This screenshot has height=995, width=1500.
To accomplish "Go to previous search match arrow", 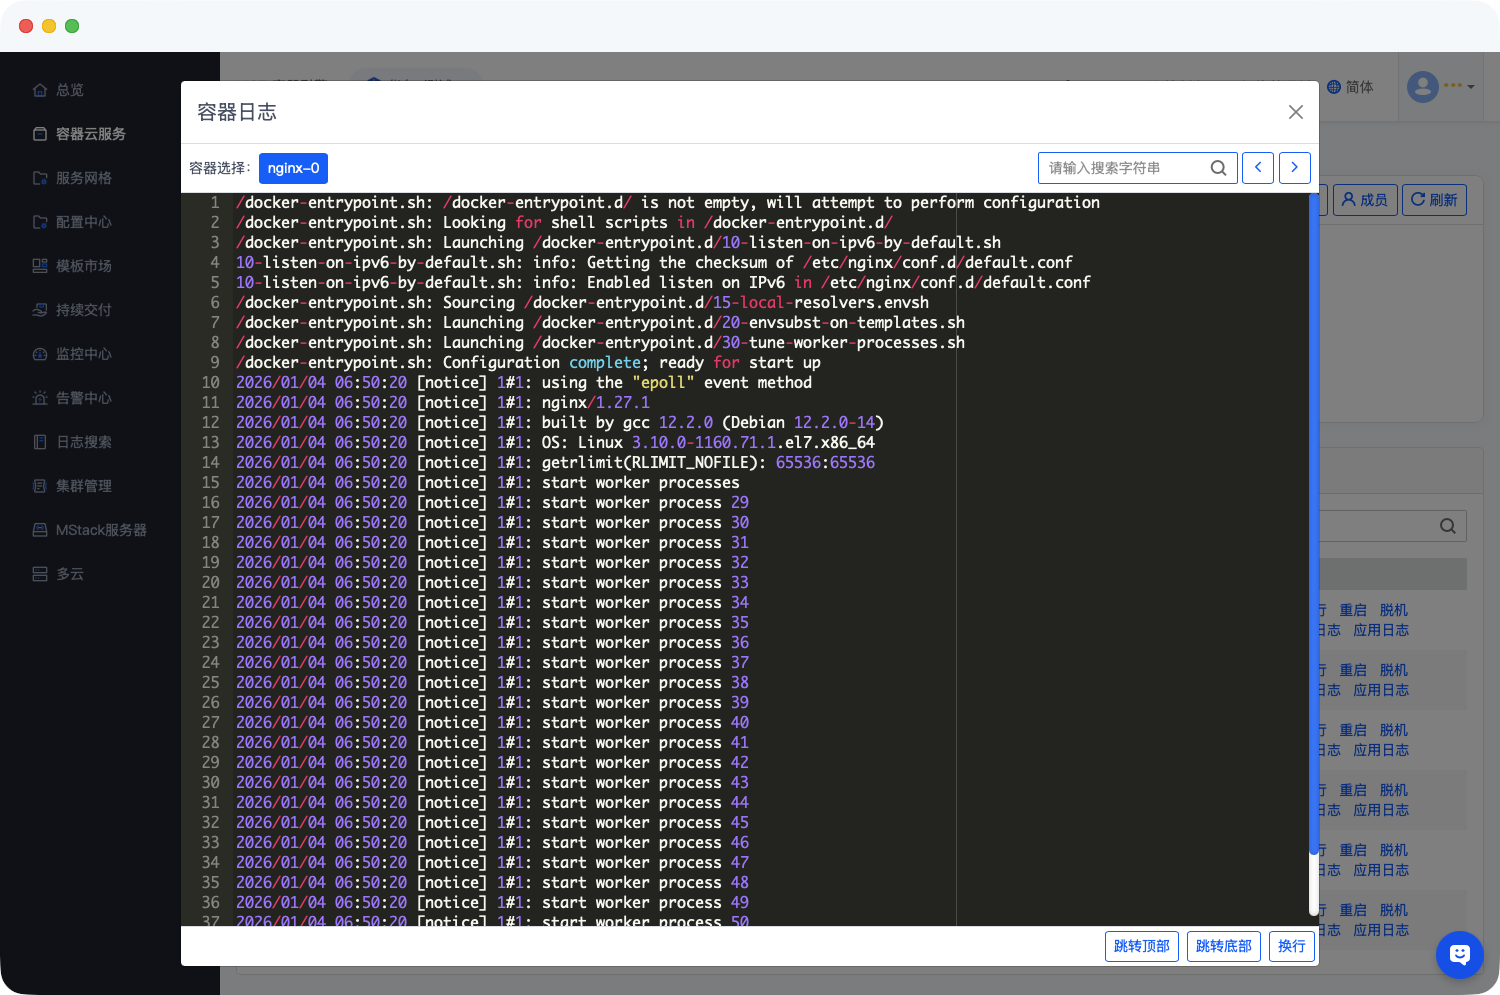I will tap(1258, 168).
